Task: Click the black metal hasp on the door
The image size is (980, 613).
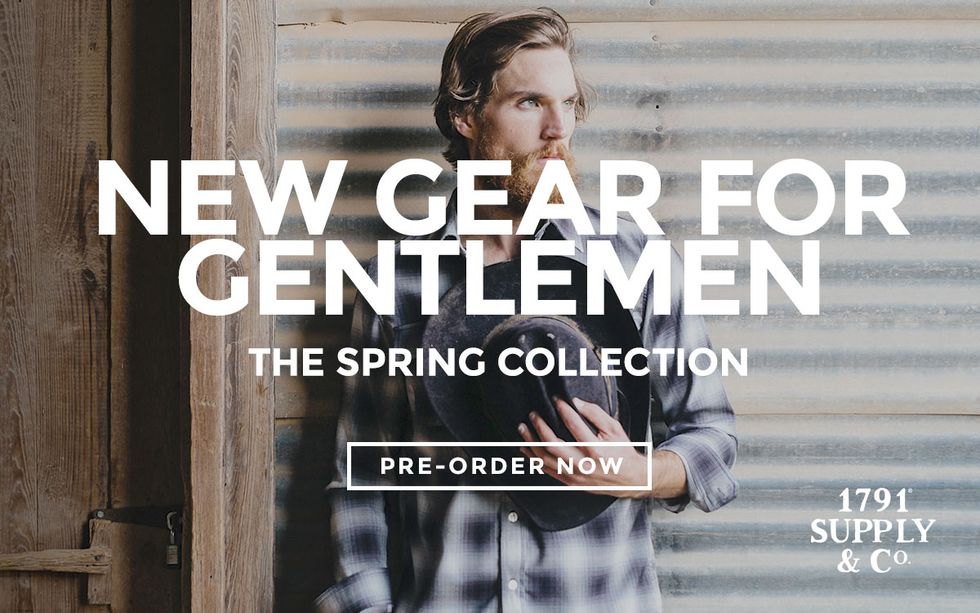Action: pyautogui.click(x=136, y=516)
